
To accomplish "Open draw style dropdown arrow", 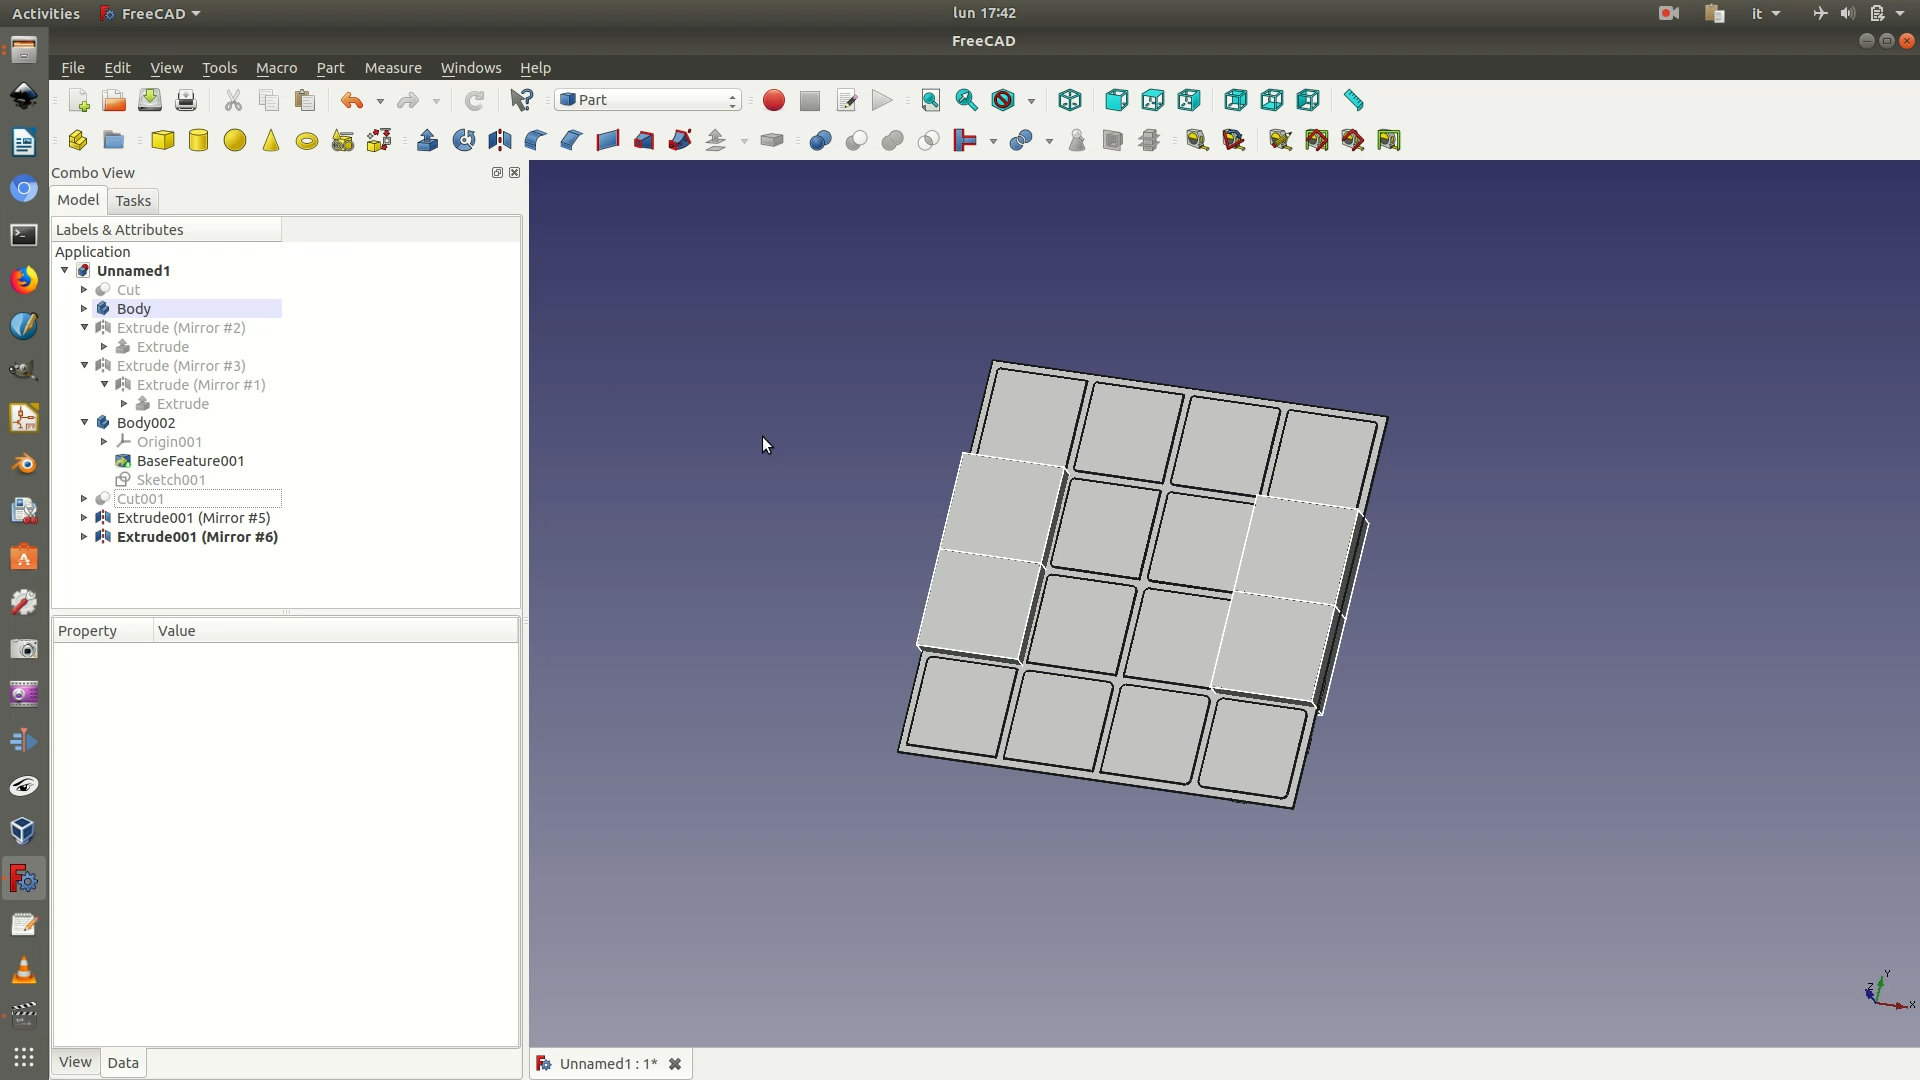I will [x=1031, y=101].
